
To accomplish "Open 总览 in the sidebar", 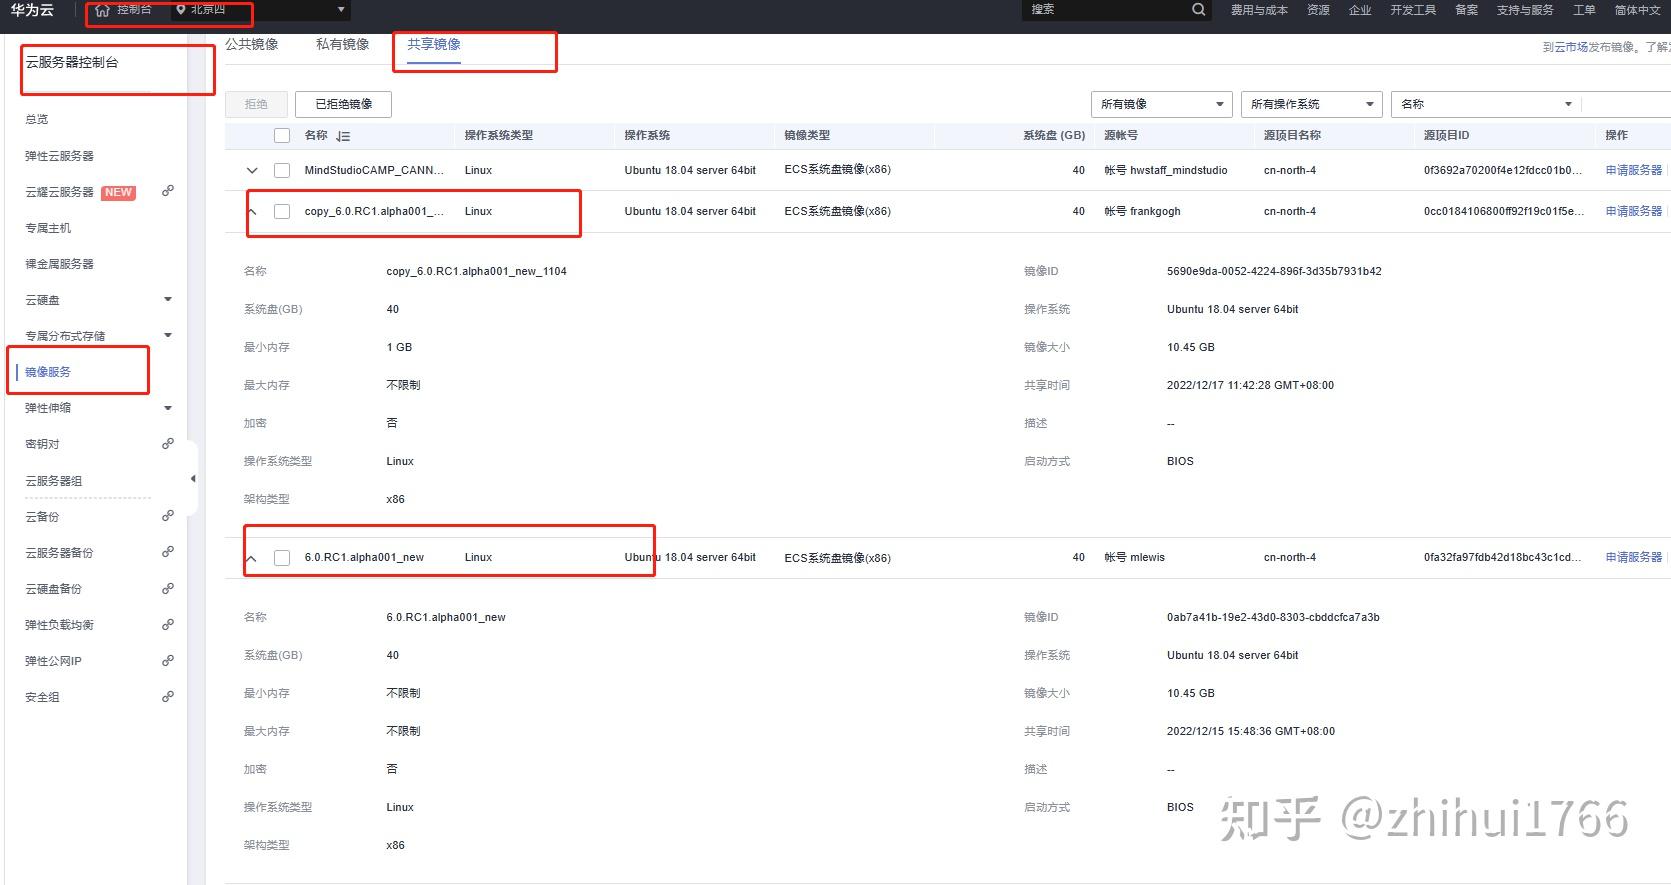I will 37,119.
